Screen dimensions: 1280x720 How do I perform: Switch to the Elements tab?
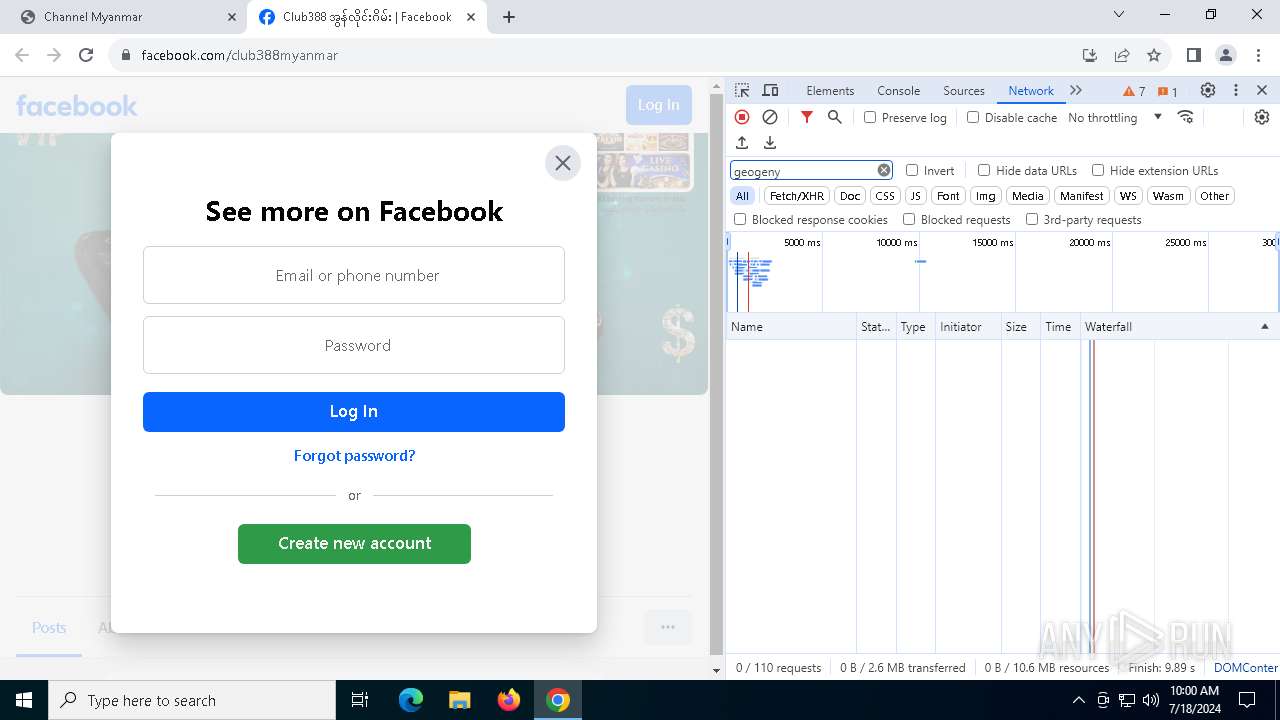pos(830,90)
